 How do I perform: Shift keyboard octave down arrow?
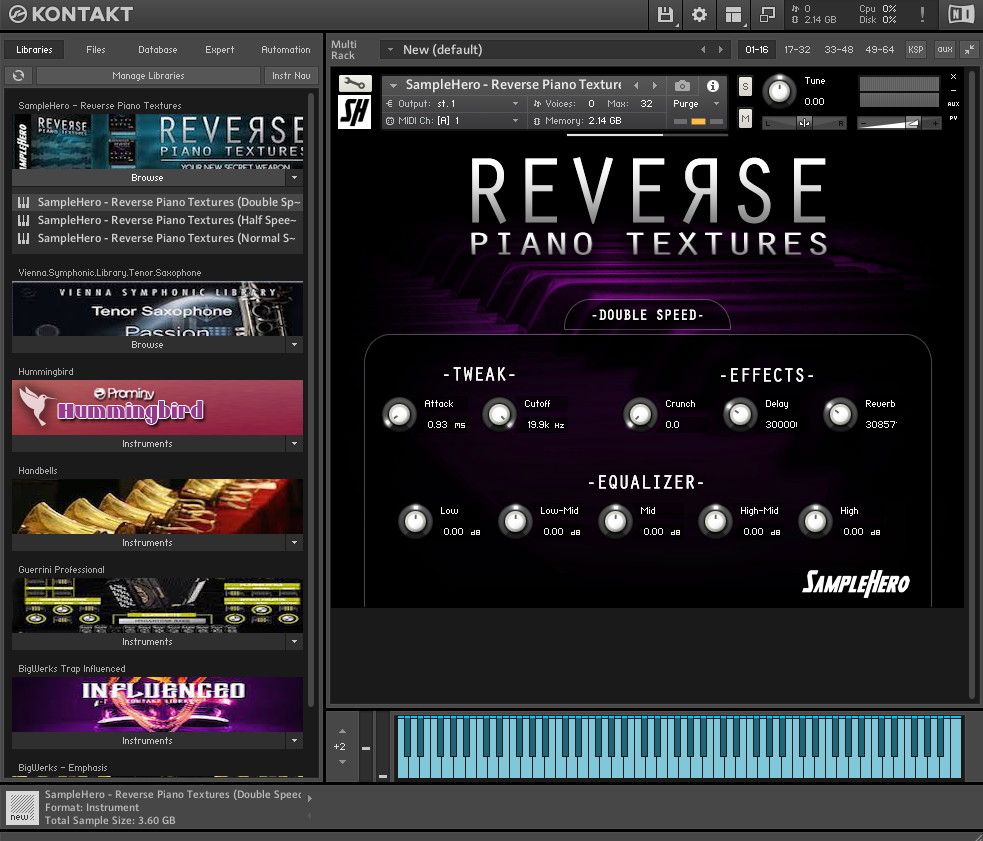click(342, 762)
